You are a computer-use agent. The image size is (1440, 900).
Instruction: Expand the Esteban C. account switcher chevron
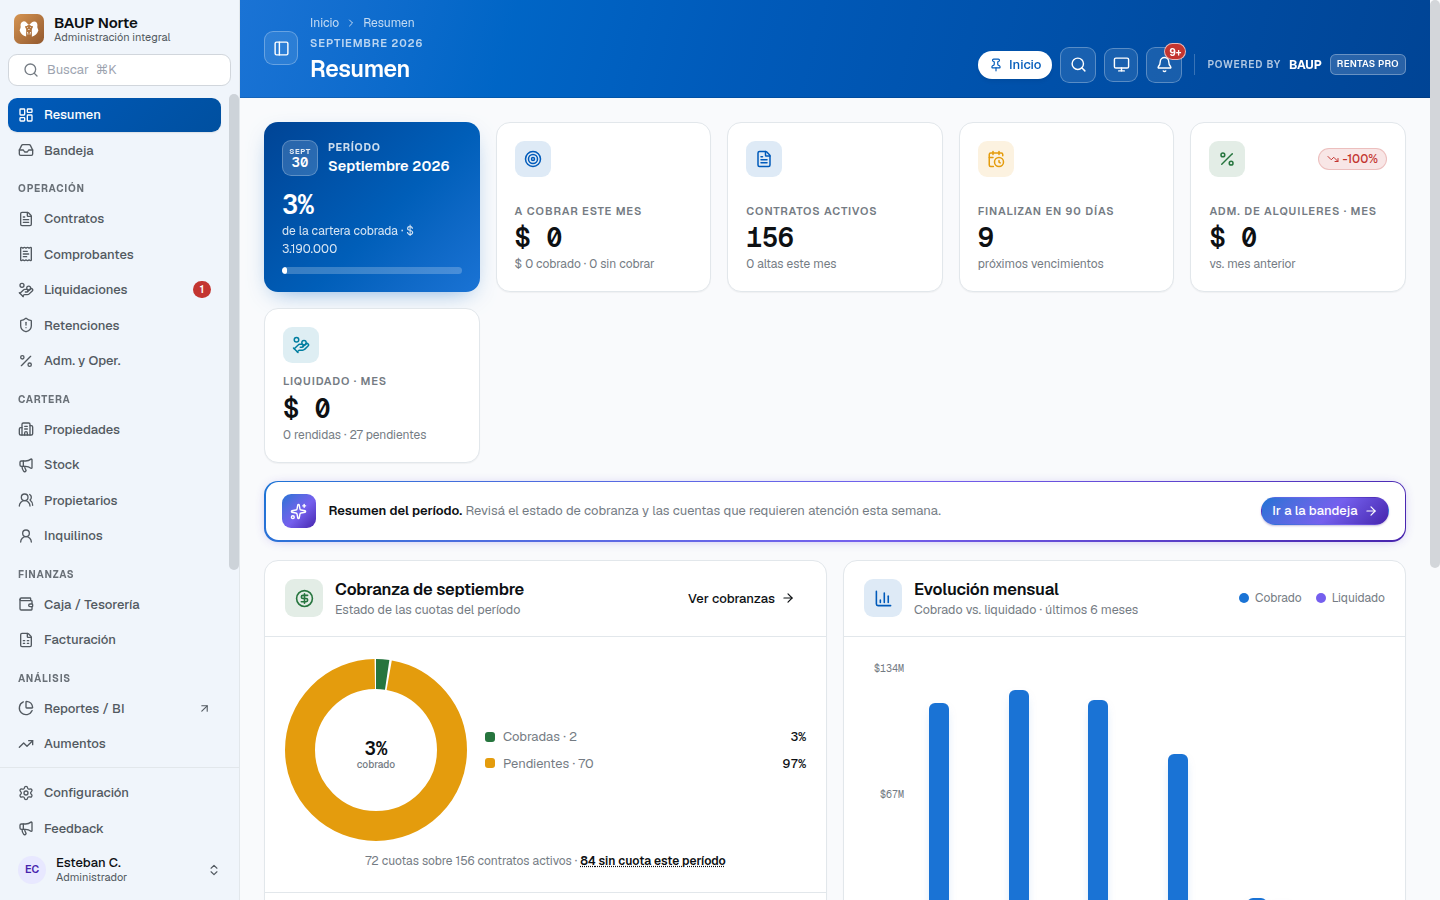click(214, 870)
